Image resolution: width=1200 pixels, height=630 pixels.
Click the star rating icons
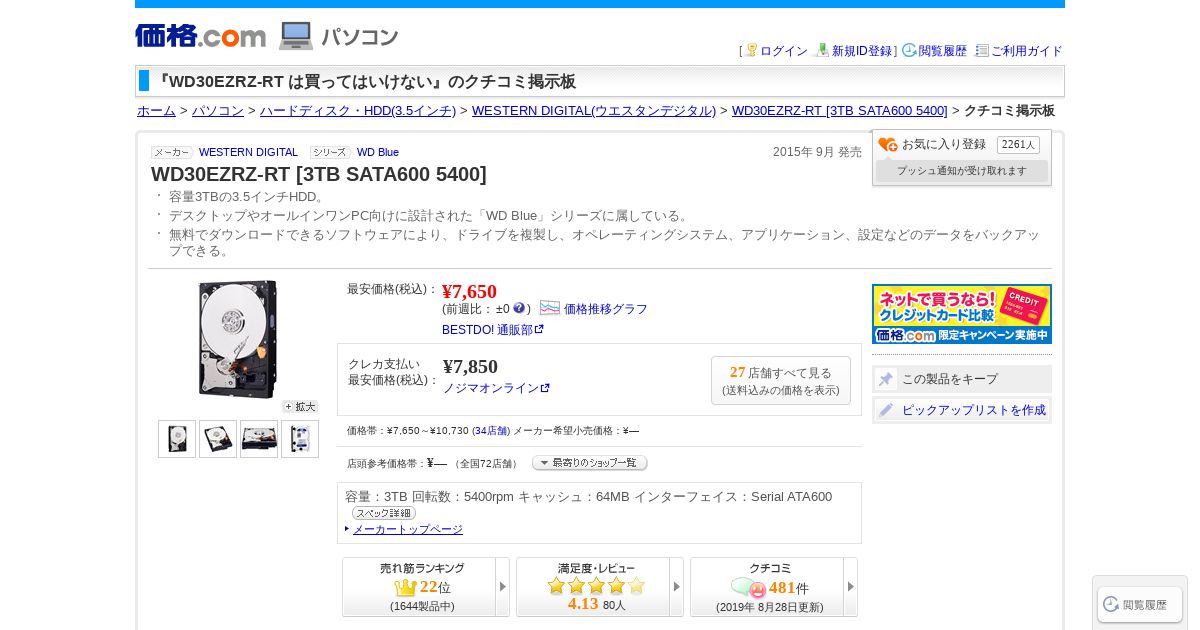(x=596, y=586)
